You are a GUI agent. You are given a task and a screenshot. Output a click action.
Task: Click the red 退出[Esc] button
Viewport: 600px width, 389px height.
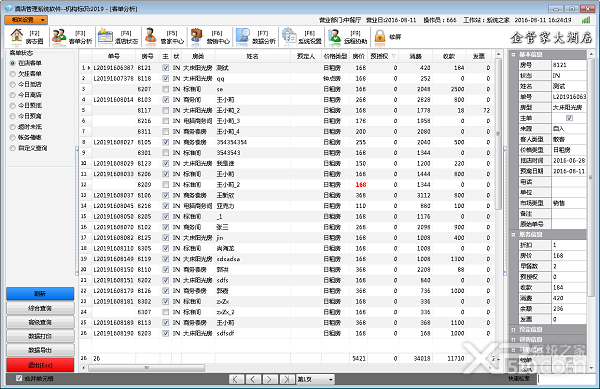[40, 365]
